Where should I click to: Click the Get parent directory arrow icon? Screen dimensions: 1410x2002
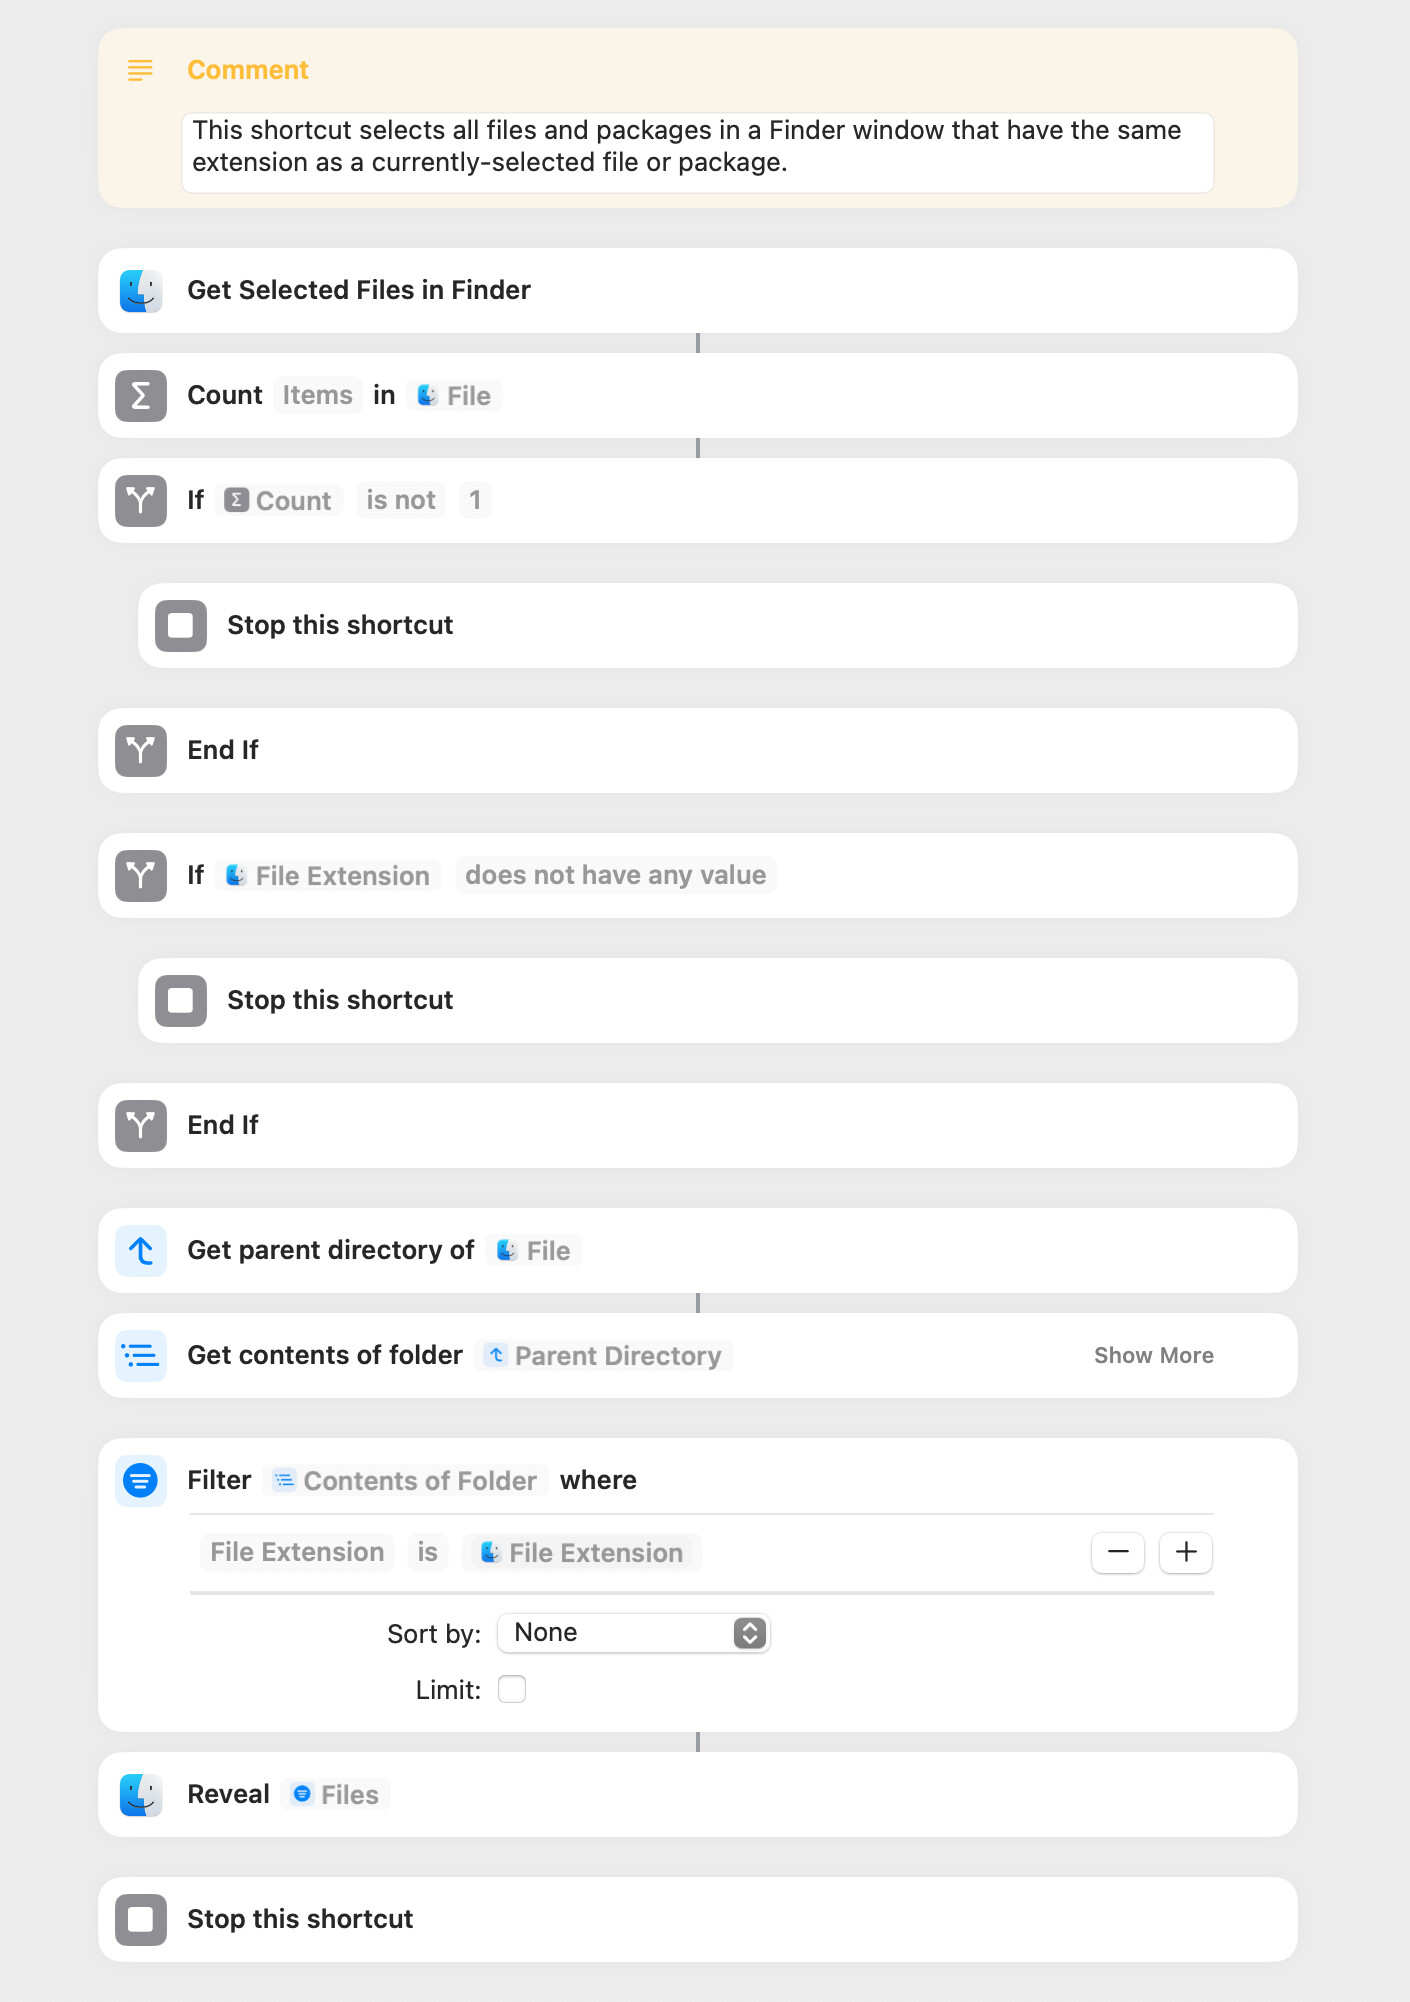pos(141,1251)
